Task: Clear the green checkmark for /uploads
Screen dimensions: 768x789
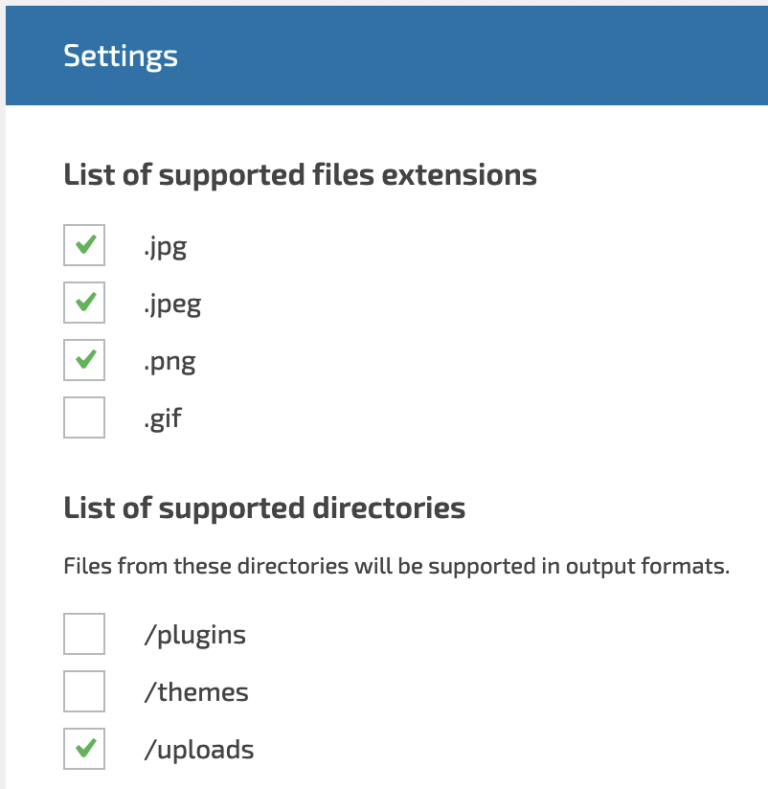Action: [84, 749]
